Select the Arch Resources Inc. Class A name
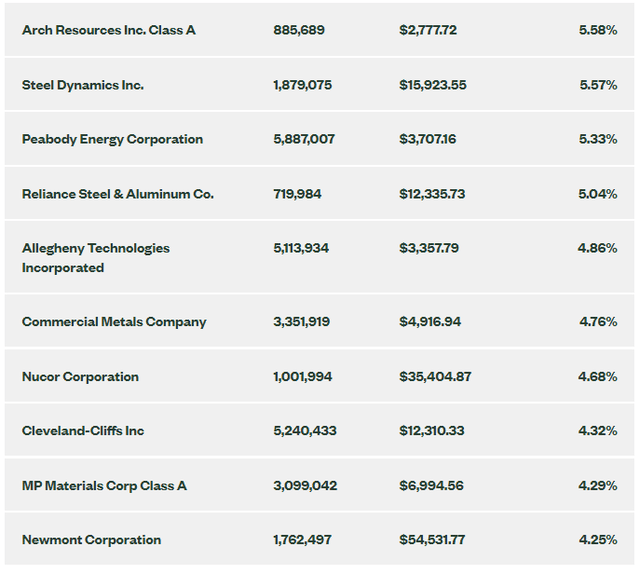Viewport: 640px width, 574px height. (109, 30)
